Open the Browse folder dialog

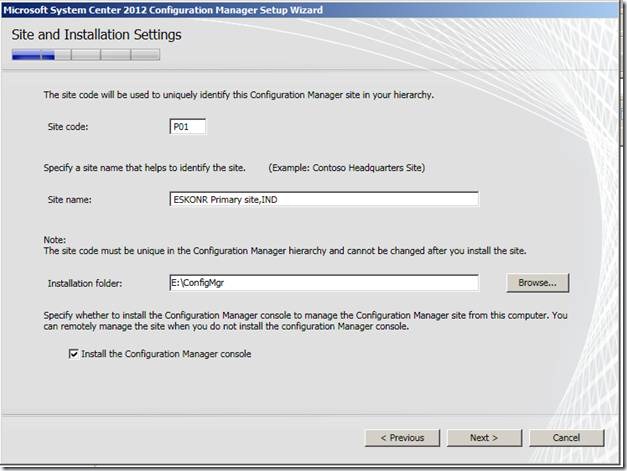pyautogui.click(x=537, y=283)
